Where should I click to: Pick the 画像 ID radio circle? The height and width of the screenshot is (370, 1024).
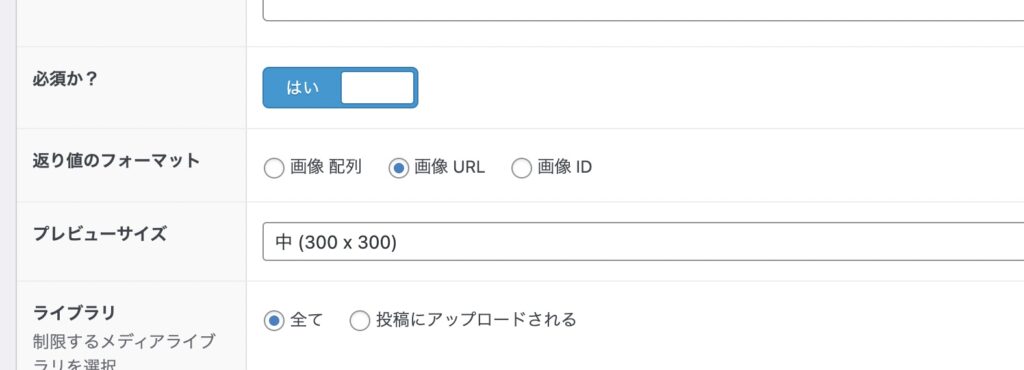(x=521, y=169)
